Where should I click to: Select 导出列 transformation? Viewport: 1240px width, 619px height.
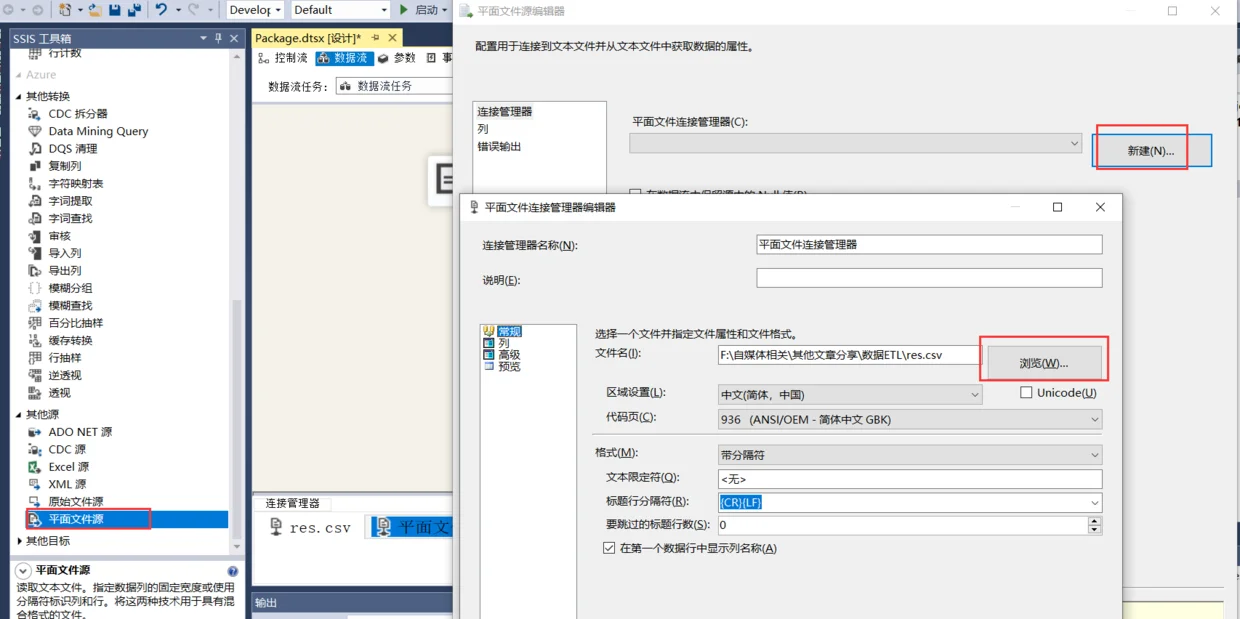65,271
